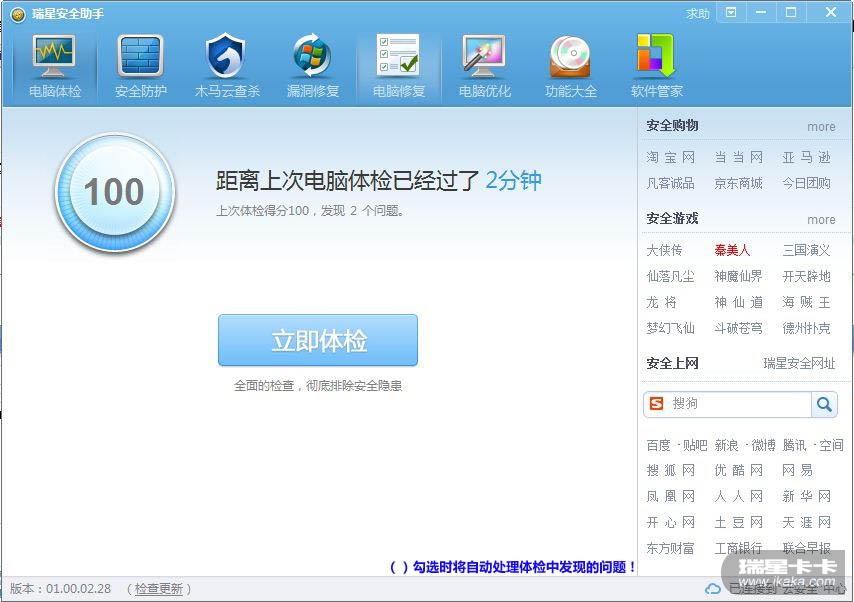Screen dimensions: 854x602
Task: Open the 梦幻飞仙 game link
Action: pos(670,329)
